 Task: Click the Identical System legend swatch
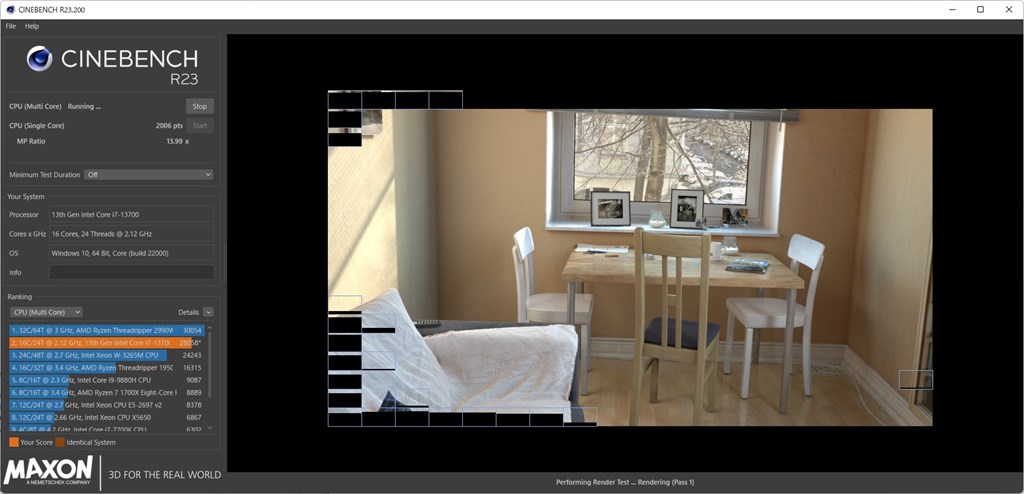point(59,442)
